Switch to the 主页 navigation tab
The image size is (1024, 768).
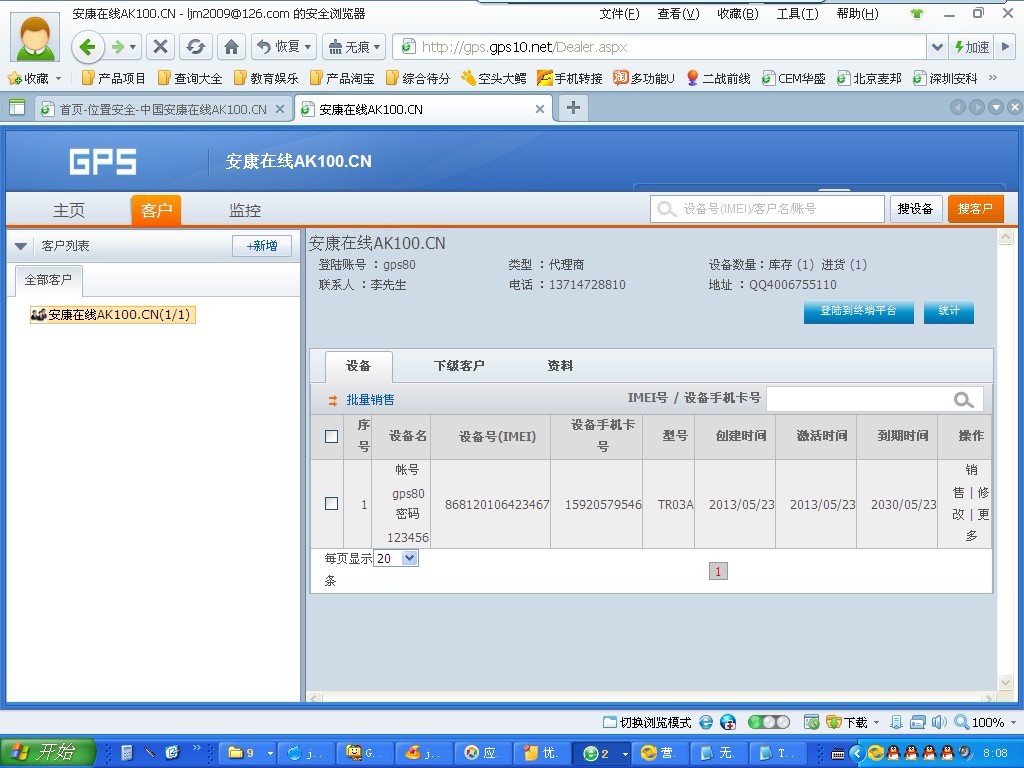point(69,210)
